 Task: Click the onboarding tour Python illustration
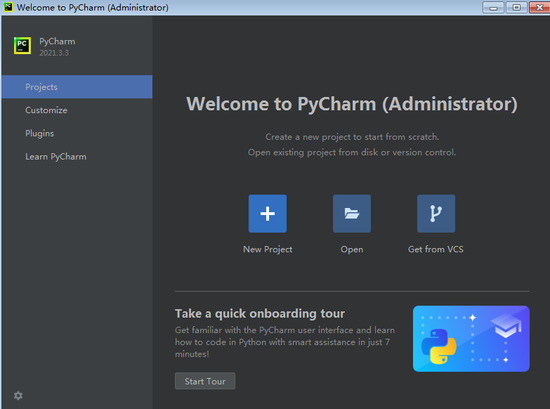tap(471, 338)
